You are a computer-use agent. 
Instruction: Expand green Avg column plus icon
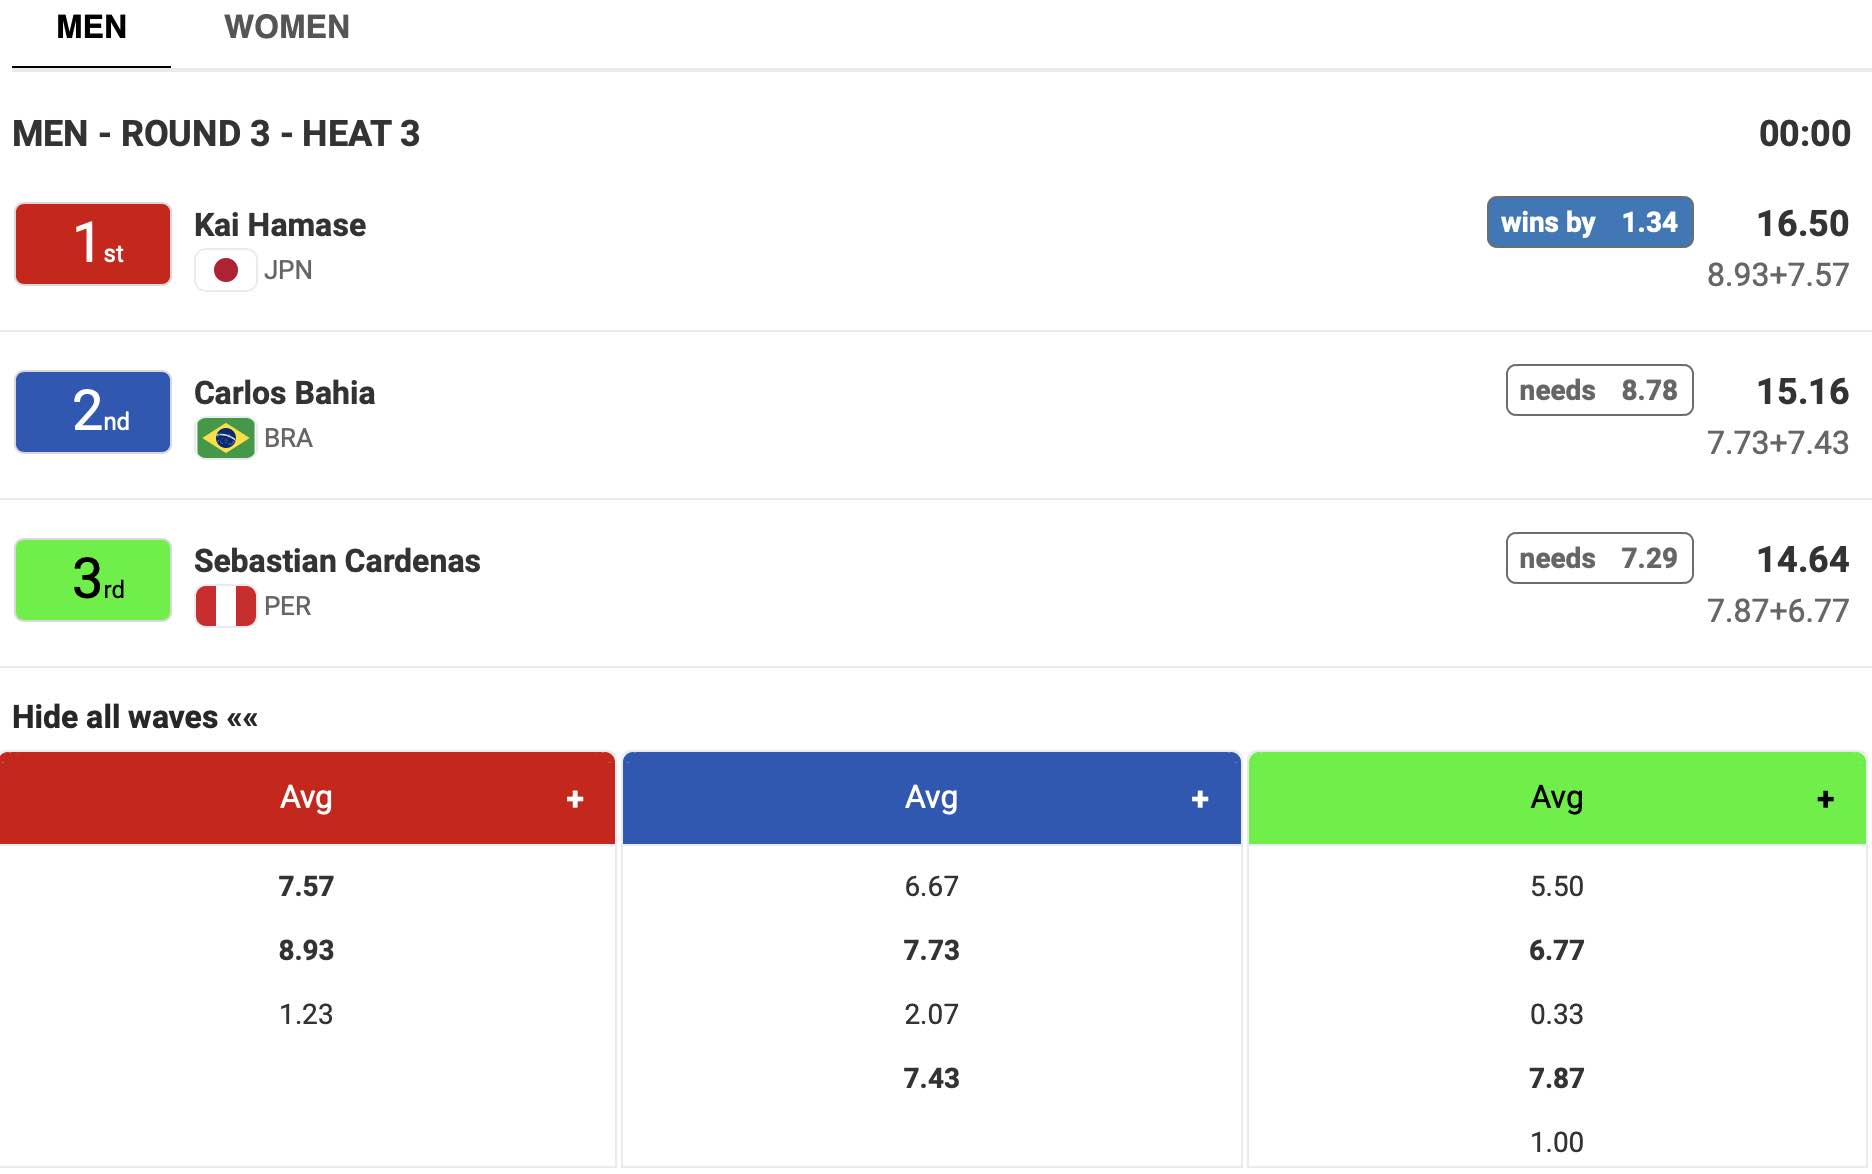[x=1825, y=799]
